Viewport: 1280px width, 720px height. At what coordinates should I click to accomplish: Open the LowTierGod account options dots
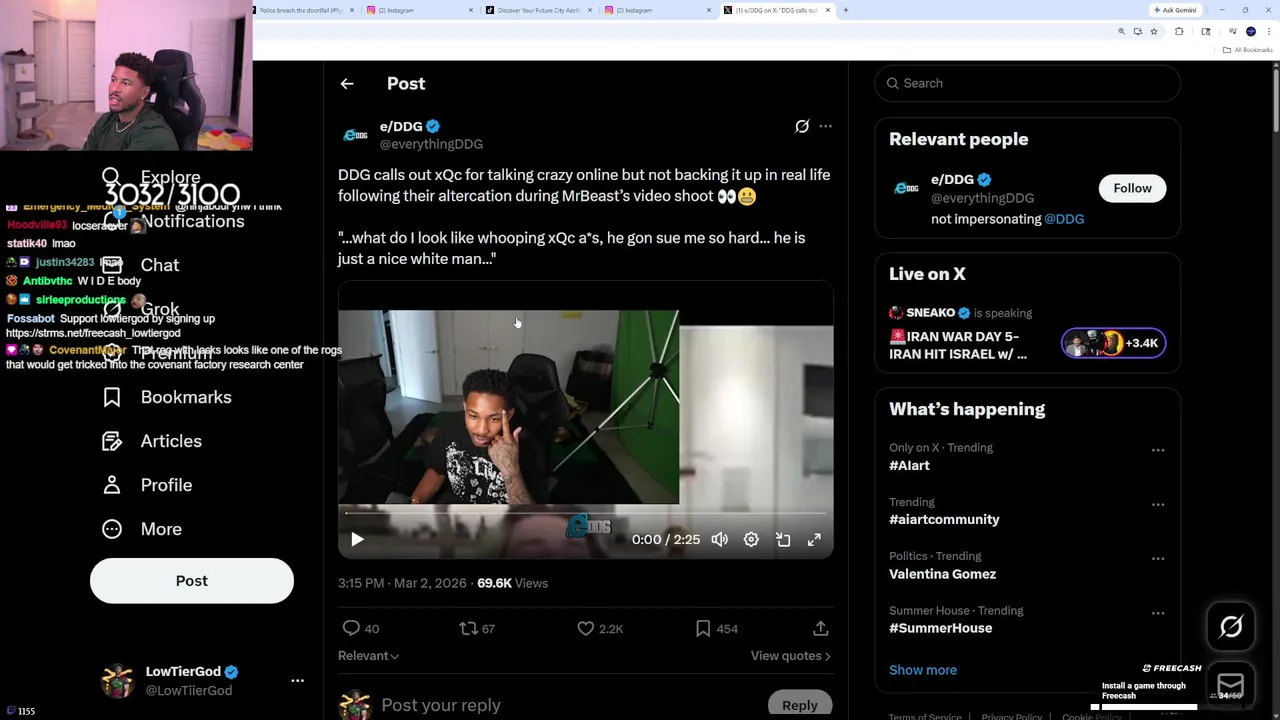click(x=297, y=680)
